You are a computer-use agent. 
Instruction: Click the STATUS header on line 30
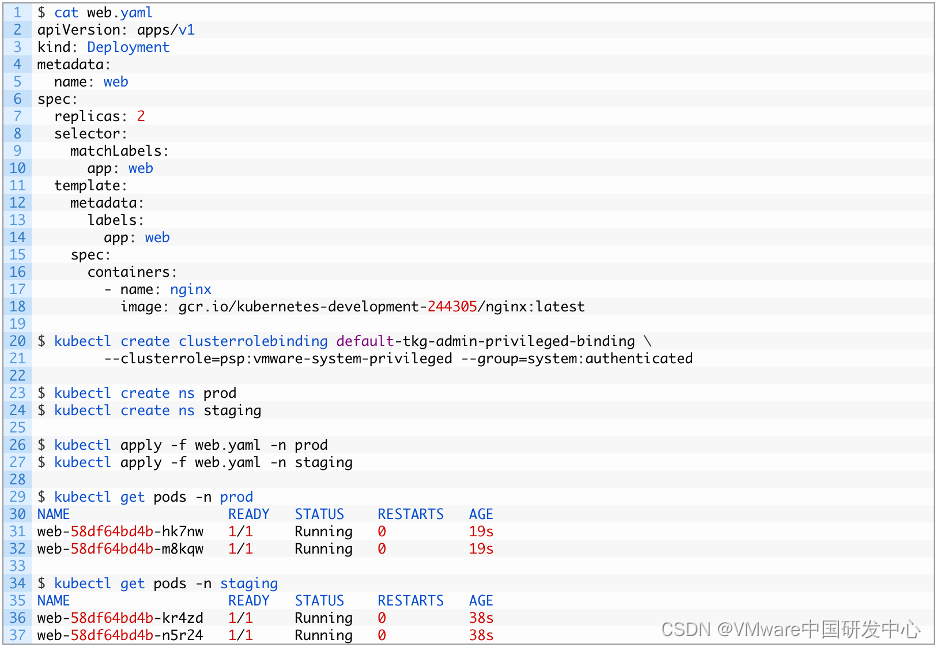click(x=319, y=514)
